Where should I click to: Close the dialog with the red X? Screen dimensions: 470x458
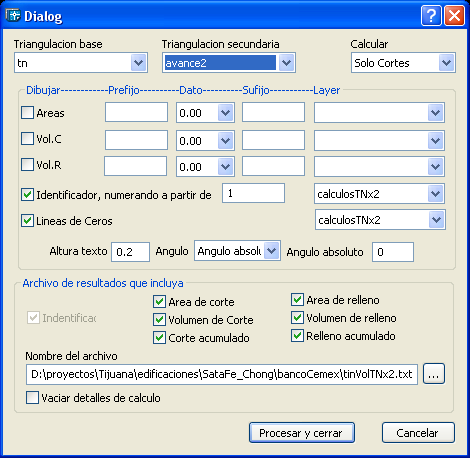[454, 15]
